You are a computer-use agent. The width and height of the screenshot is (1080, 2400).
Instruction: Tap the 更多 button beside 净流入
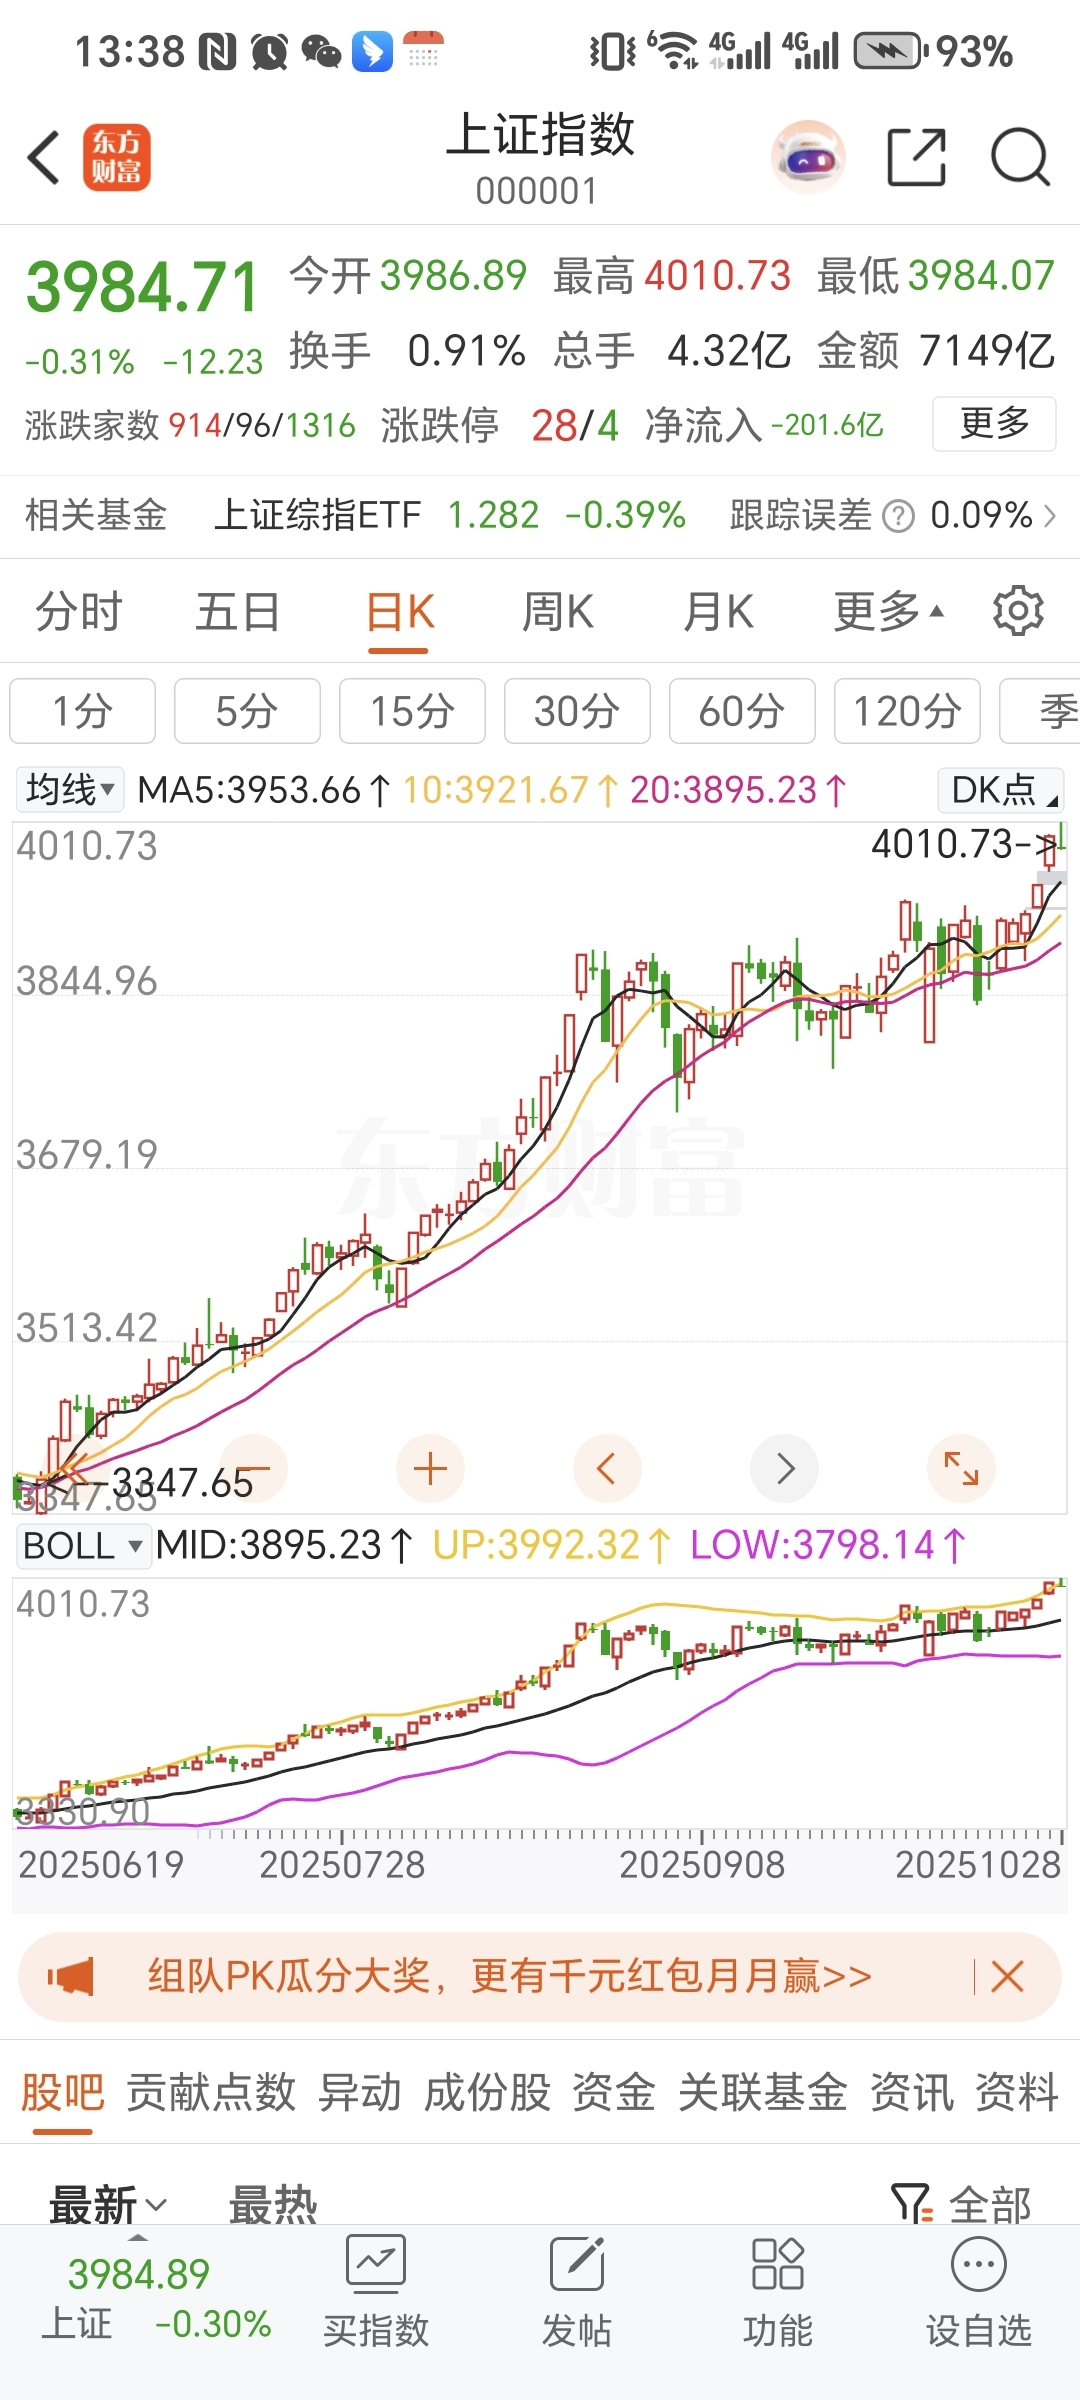point(994,424)
